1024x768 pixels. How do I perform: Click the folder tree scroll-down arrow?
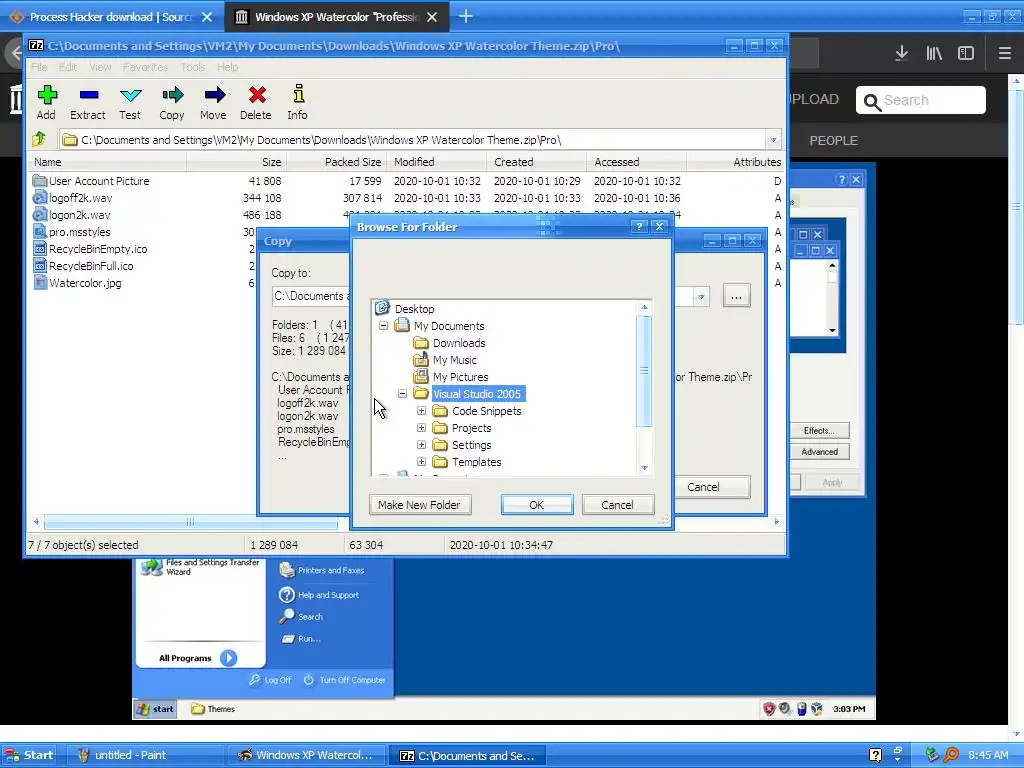[x=644, y=468]
